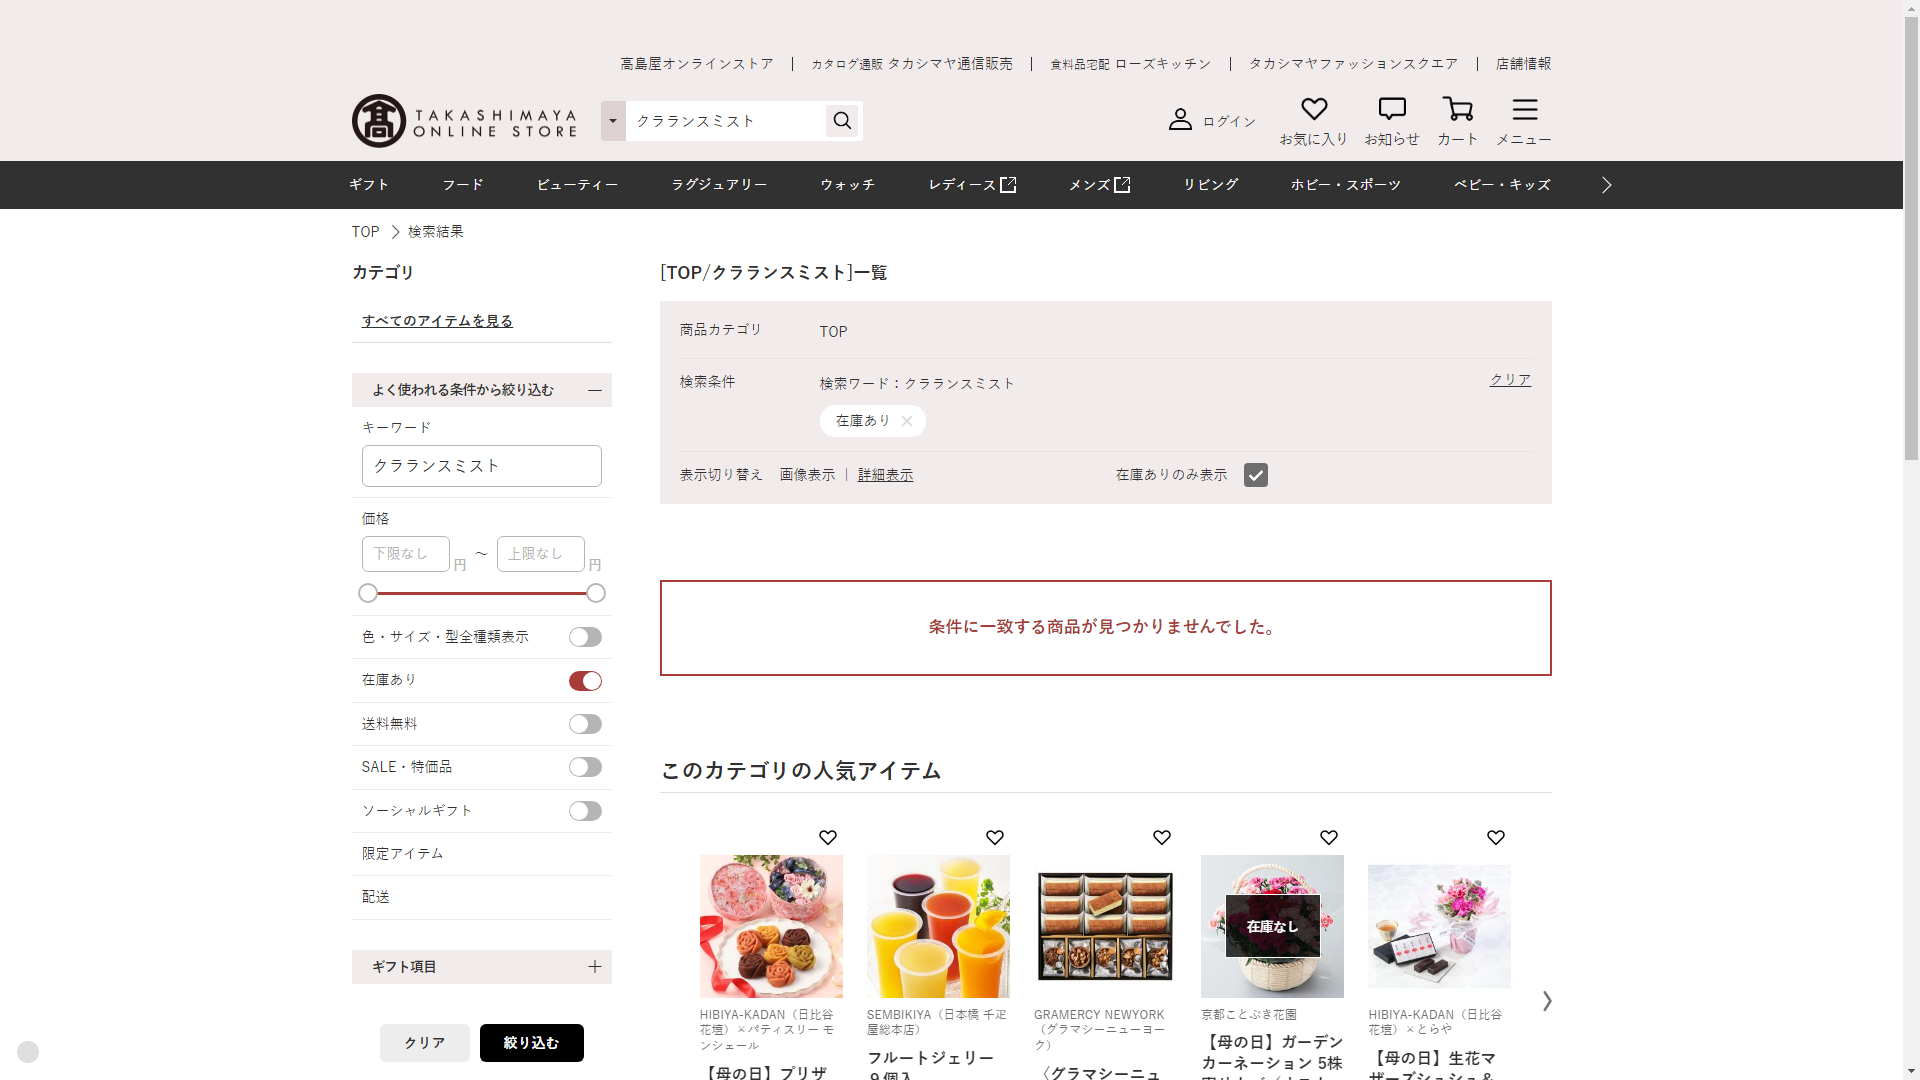Image resolution: width=1920 pixels, height=1080 pixels.
Task: Open the ビューティー category menu
Action: click(x=577, y=185)
